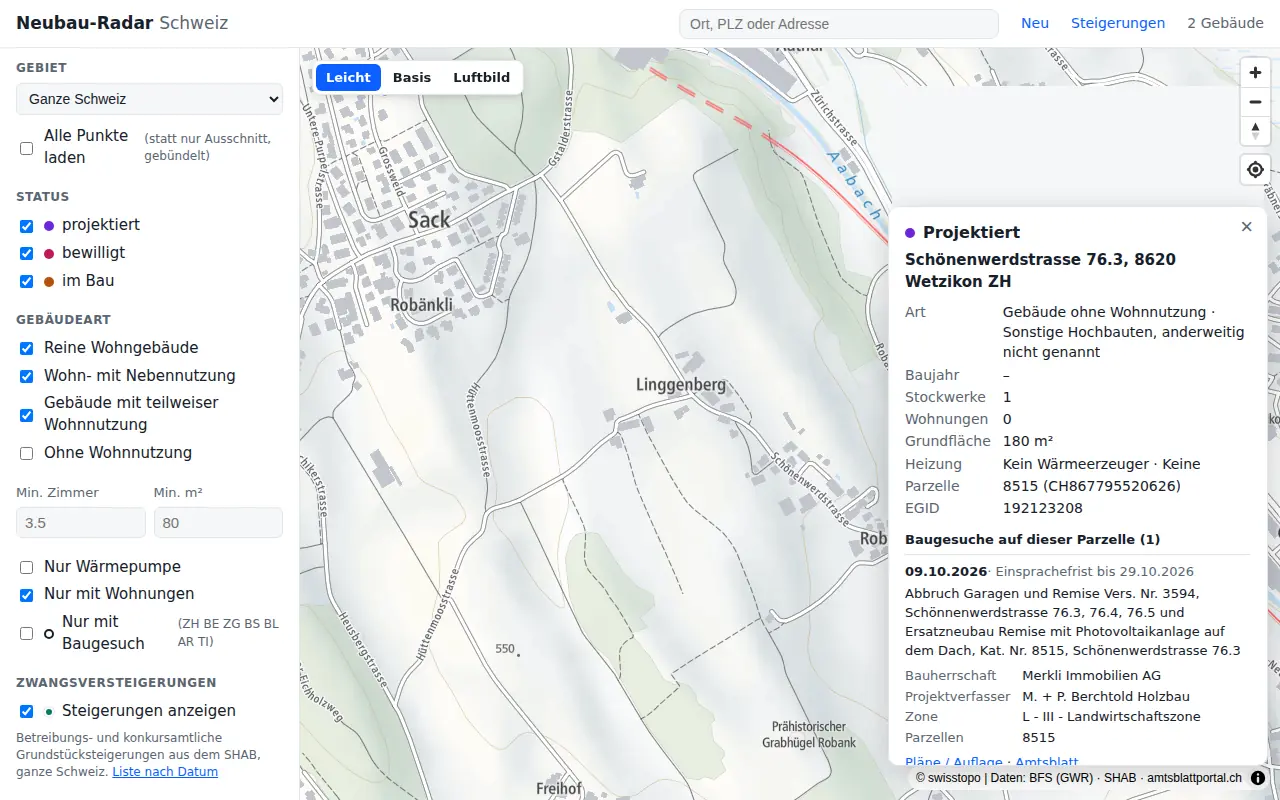Locate my current position on map
The width and height of the screenshot is (1280, 800).
tap(1255, 170)
